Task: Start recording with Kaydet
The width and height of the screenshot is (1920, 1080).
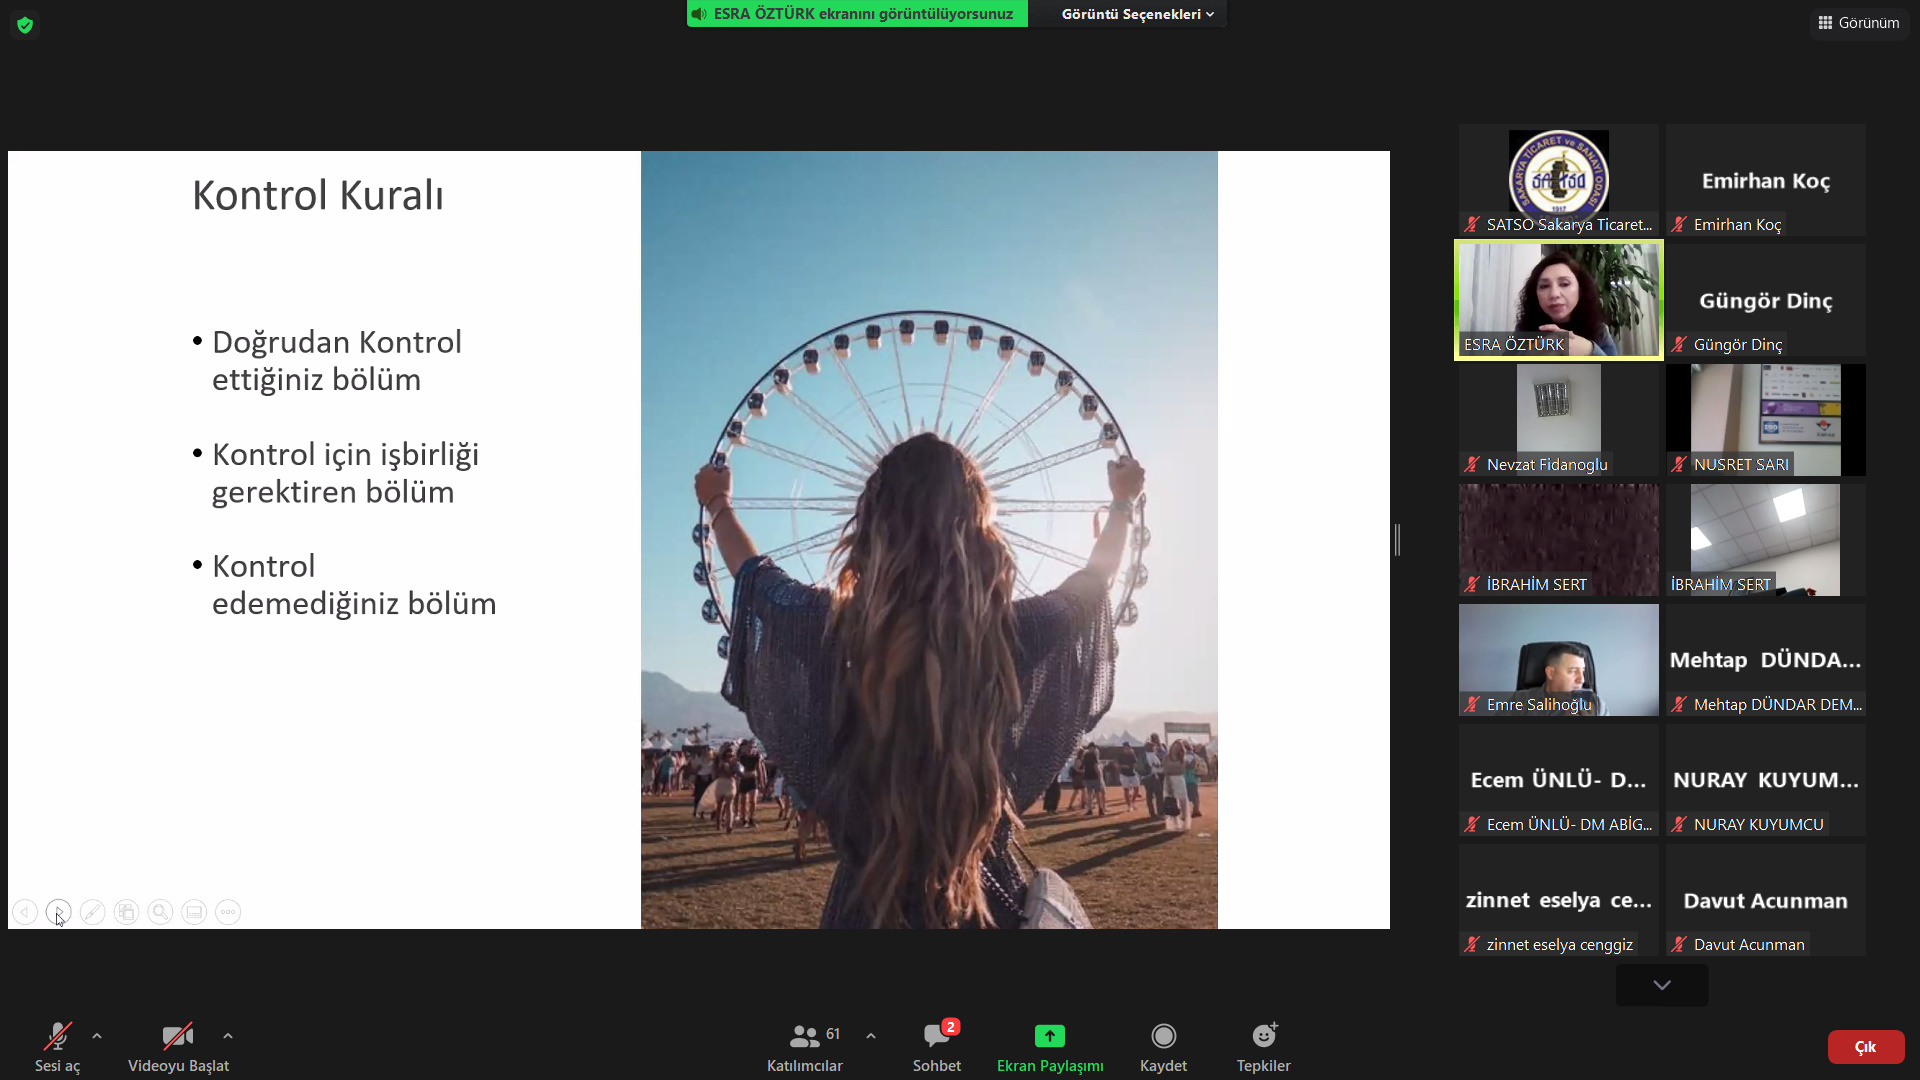Action: 1163,1046
